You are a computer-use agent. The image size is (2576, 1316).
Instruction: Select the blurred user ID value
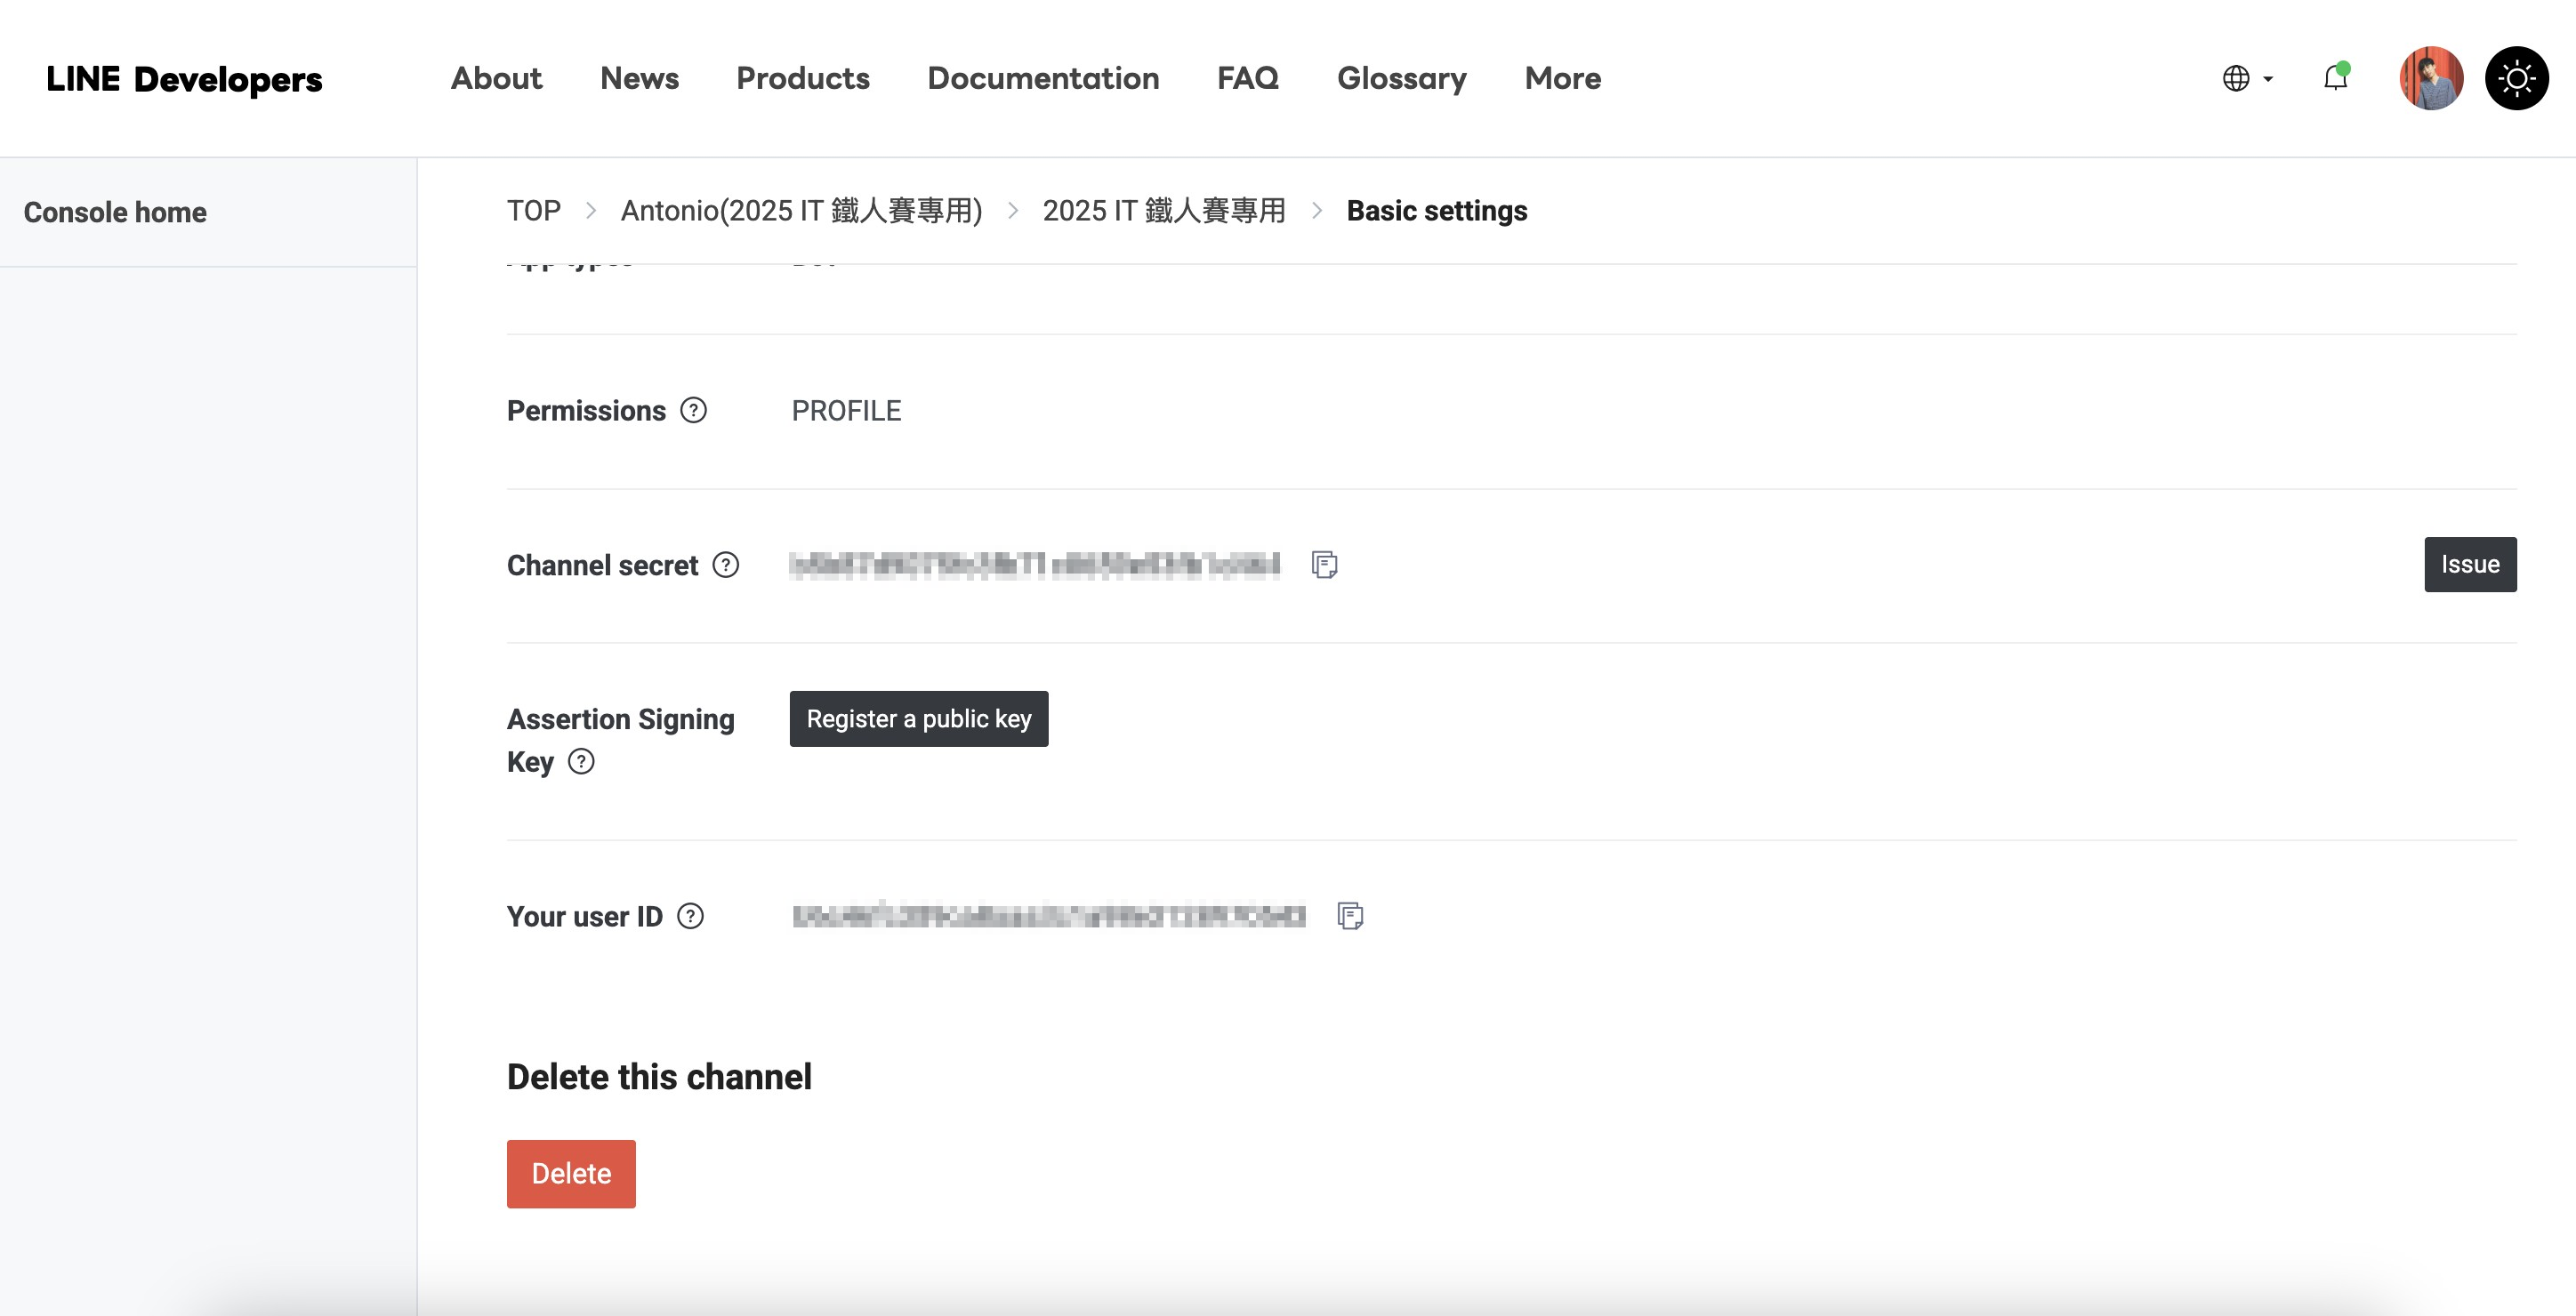[x=1049, y=916]
